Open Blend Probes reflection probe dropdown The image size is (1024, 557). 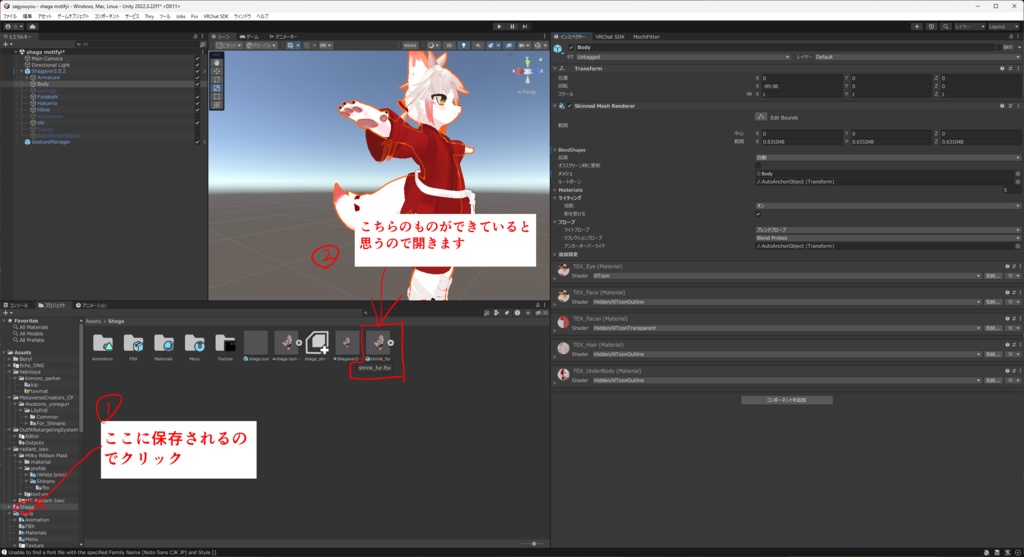[x=887, y=238]
